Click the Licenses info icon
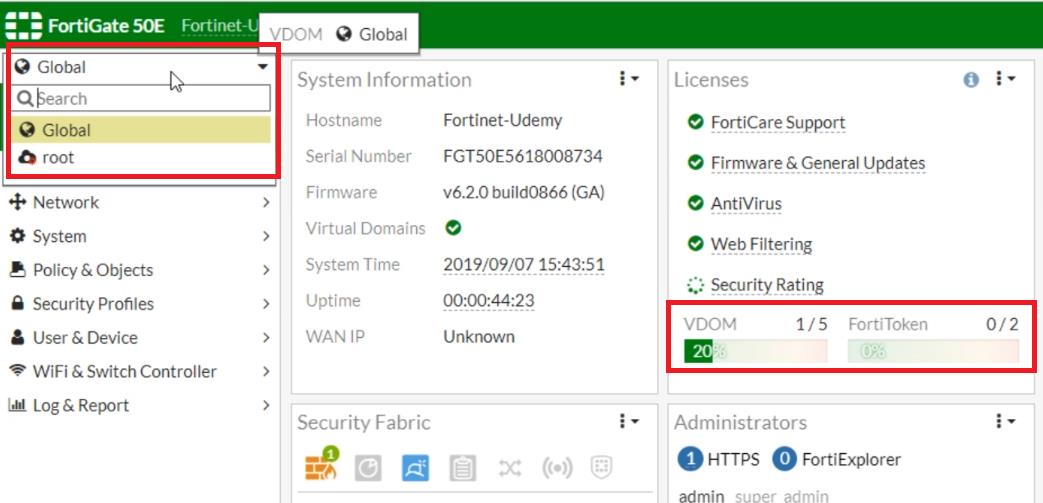The height and width of the screenshot is (503, 1043). click(971, 80)
